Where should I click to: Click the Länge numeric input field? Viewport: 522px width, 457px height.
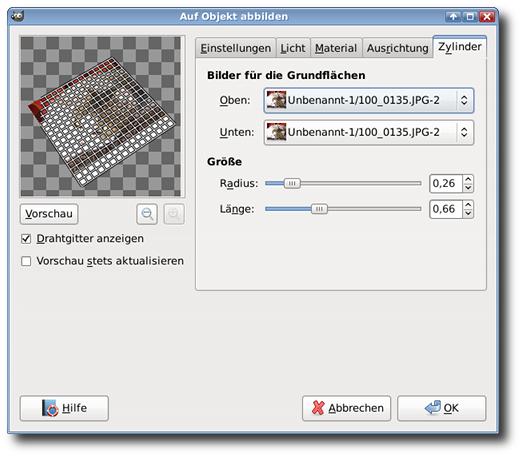coord(446,209)
